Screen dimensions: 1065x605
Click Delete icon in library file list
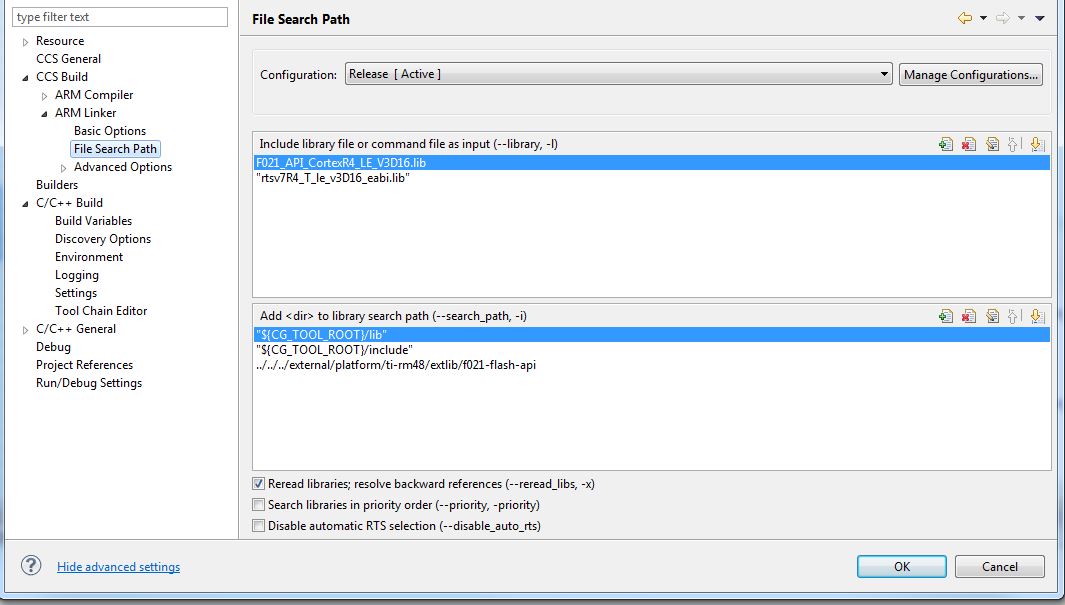968,144
